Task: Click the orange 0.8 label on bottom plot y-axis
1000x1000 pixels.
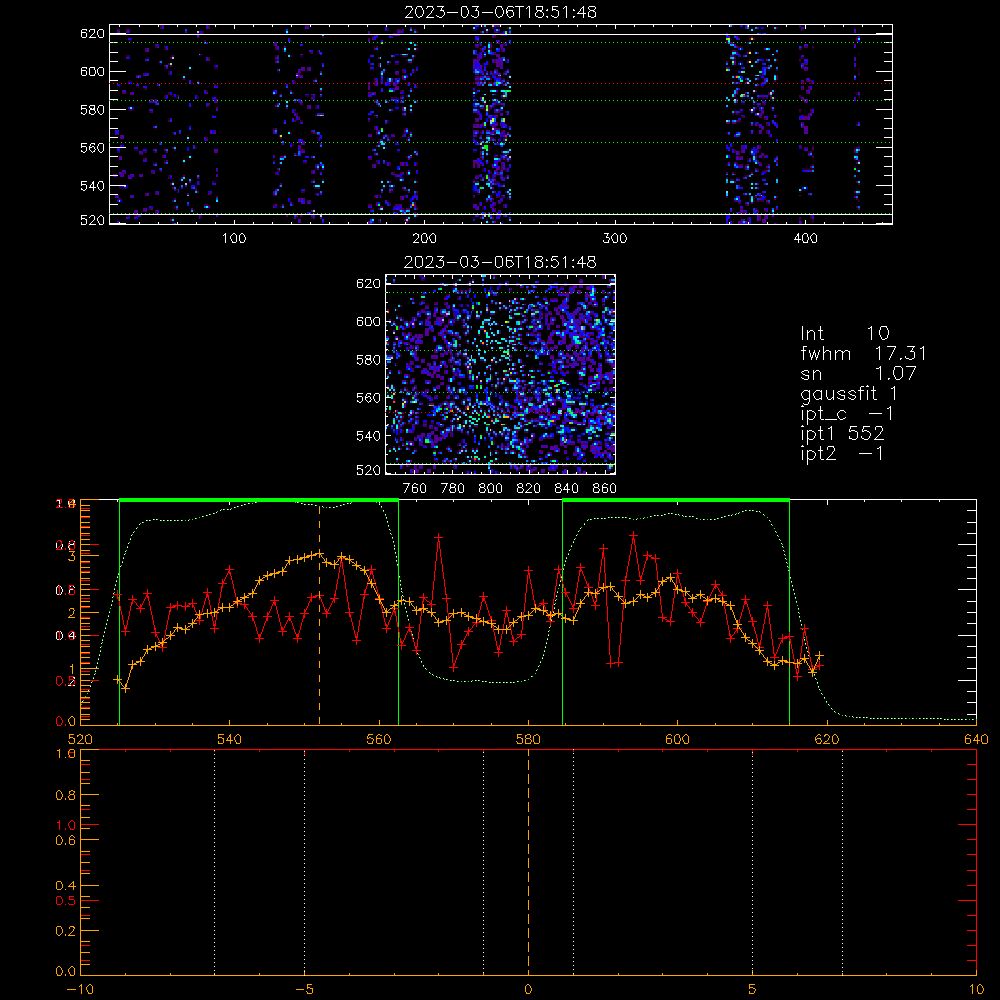Action: coord(66,795)
